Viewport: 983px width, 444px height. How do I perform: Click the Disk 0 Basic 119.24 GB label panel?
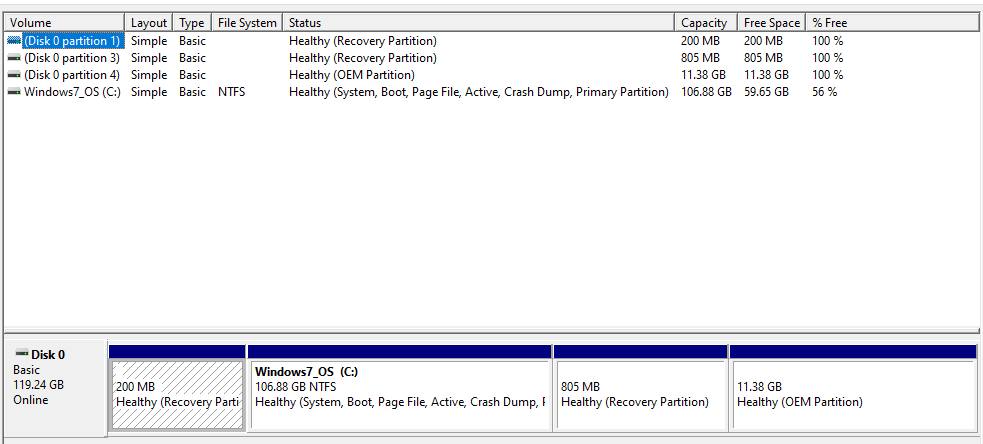point(55,388)
